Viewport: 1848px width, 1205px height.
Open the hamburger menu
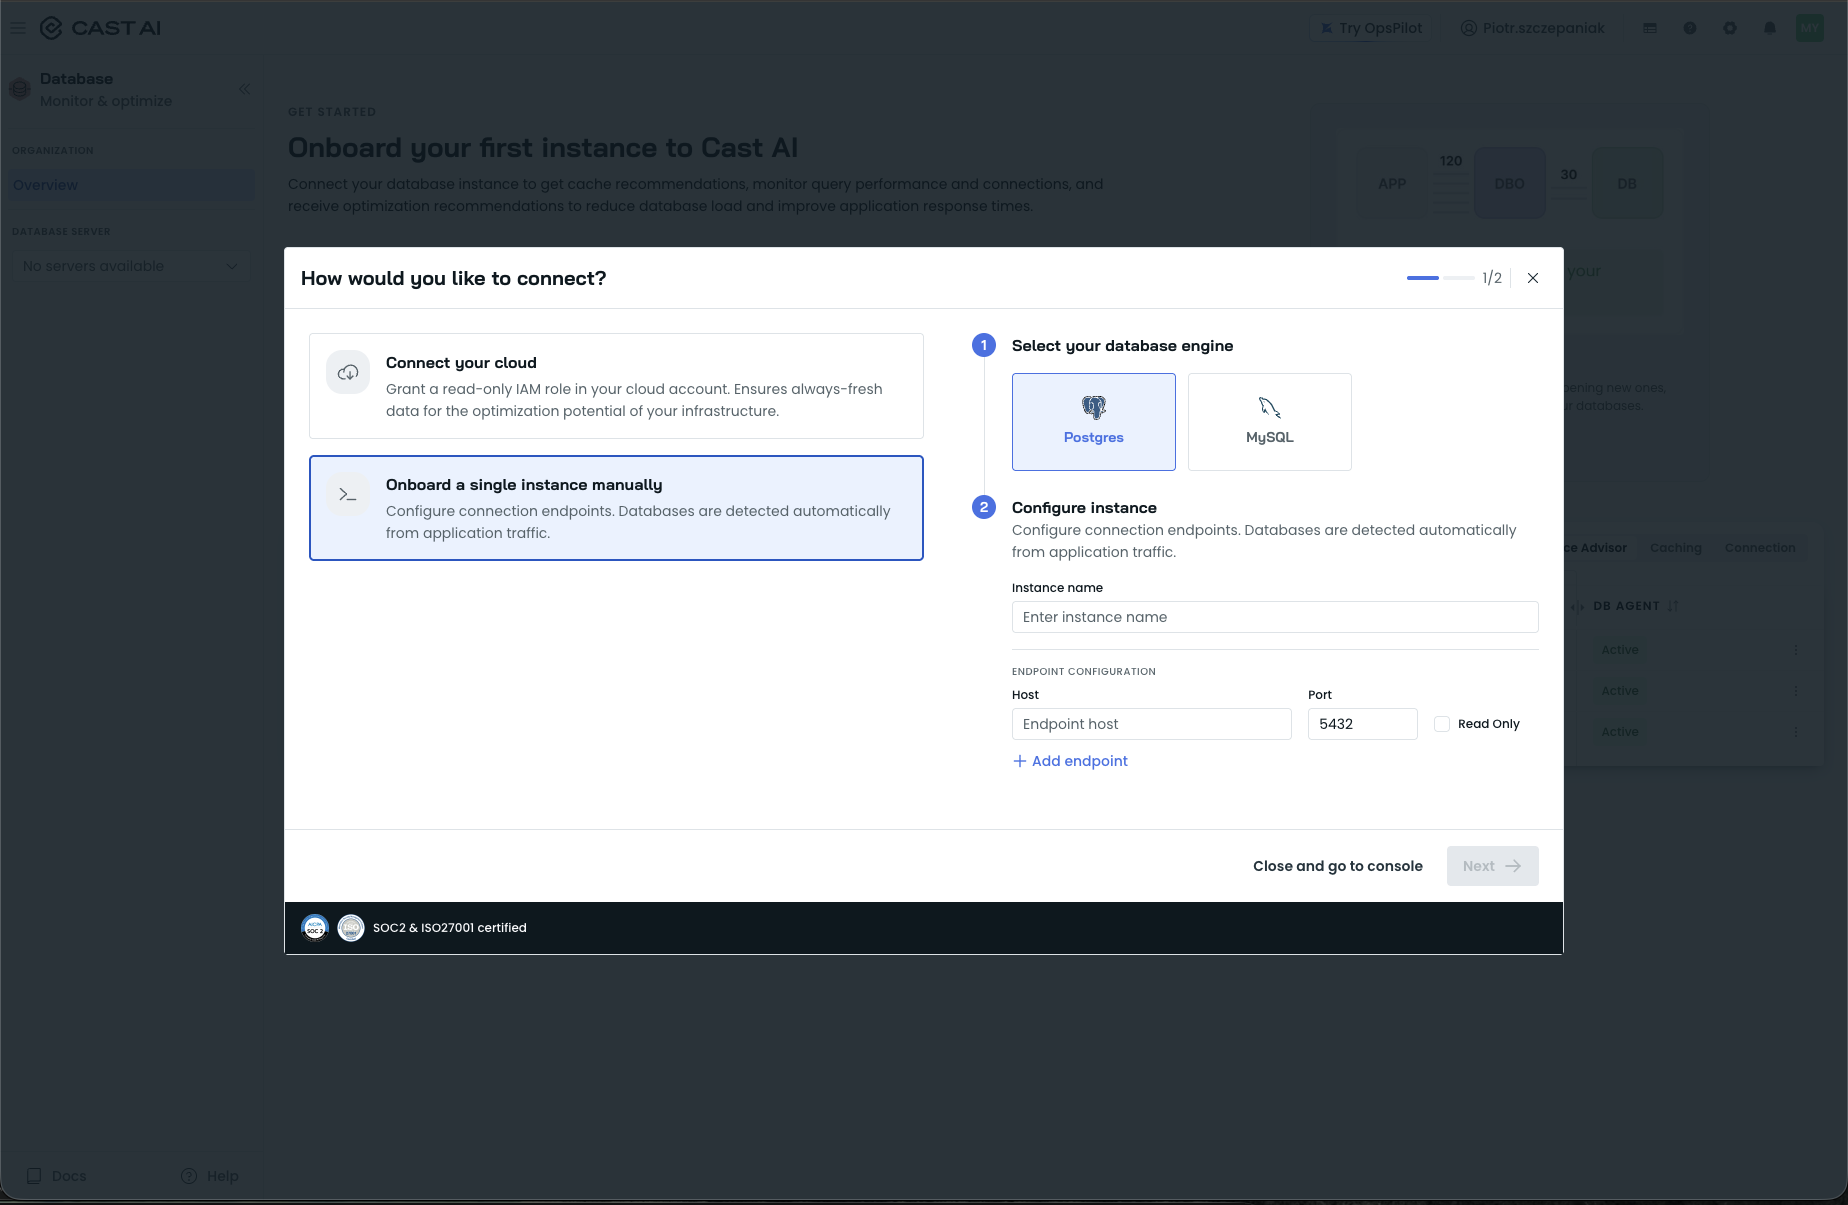click(18, 28)
